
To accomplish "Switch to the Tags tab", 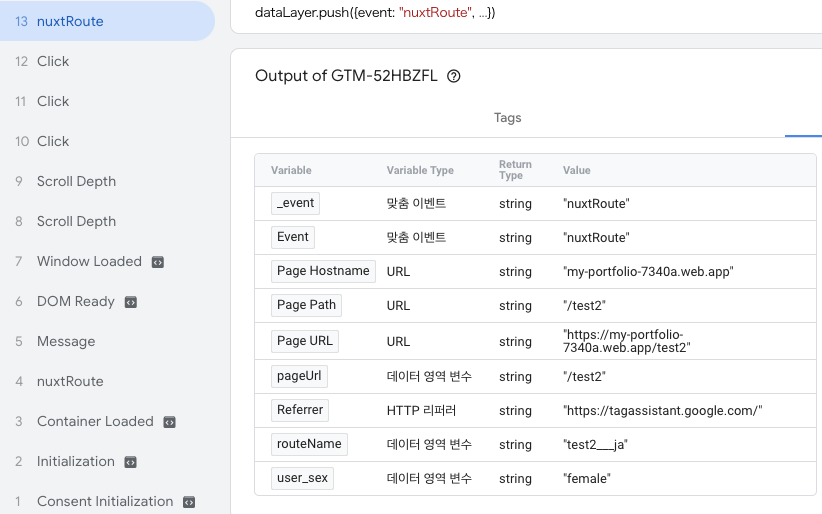I will coord(507,118).
